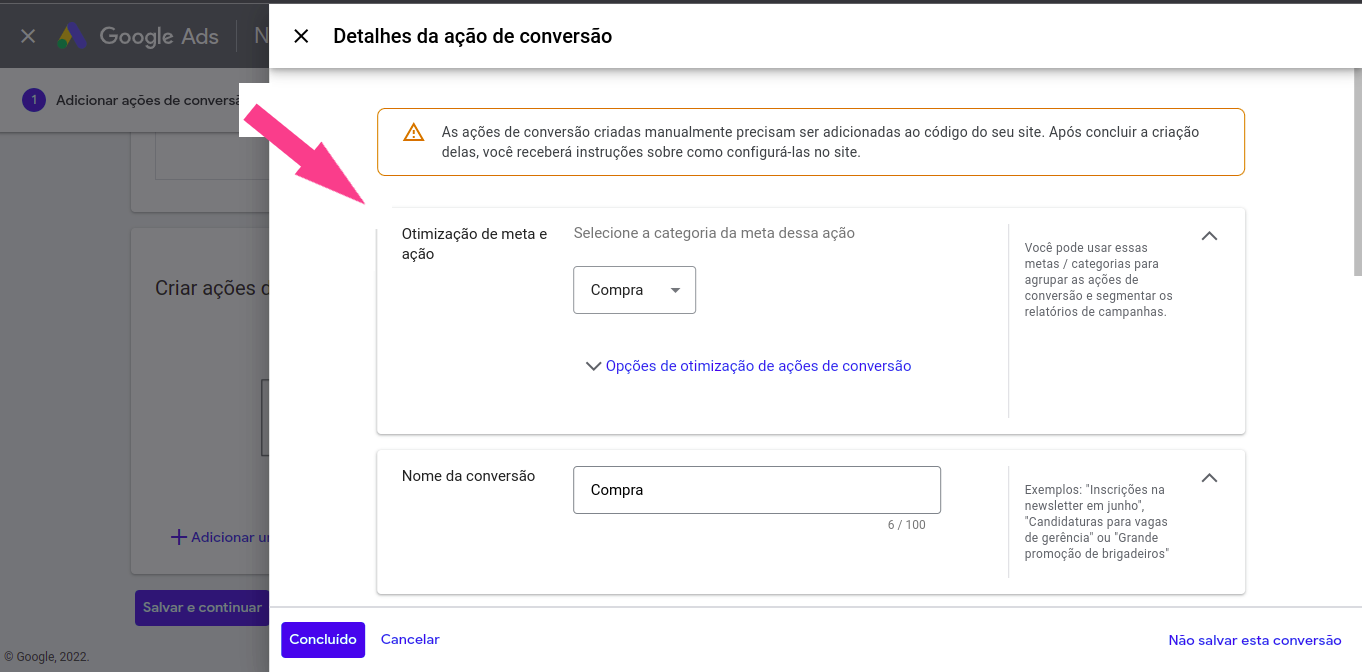The width and height of the screenshot is (1362, 672).
Task: Open the Compra goal category dropdown
Action: coord(634,290)
